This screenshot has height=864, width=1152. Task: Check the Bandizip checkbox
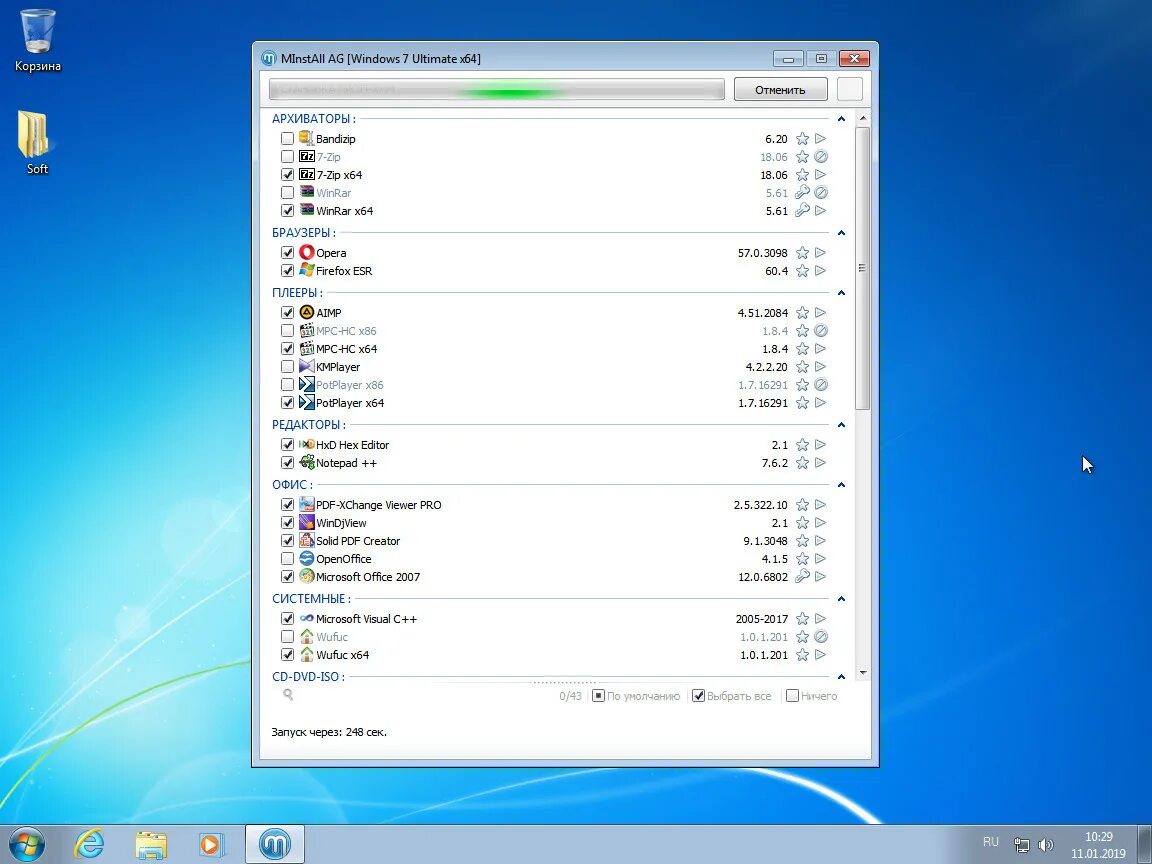coord(287,138)
